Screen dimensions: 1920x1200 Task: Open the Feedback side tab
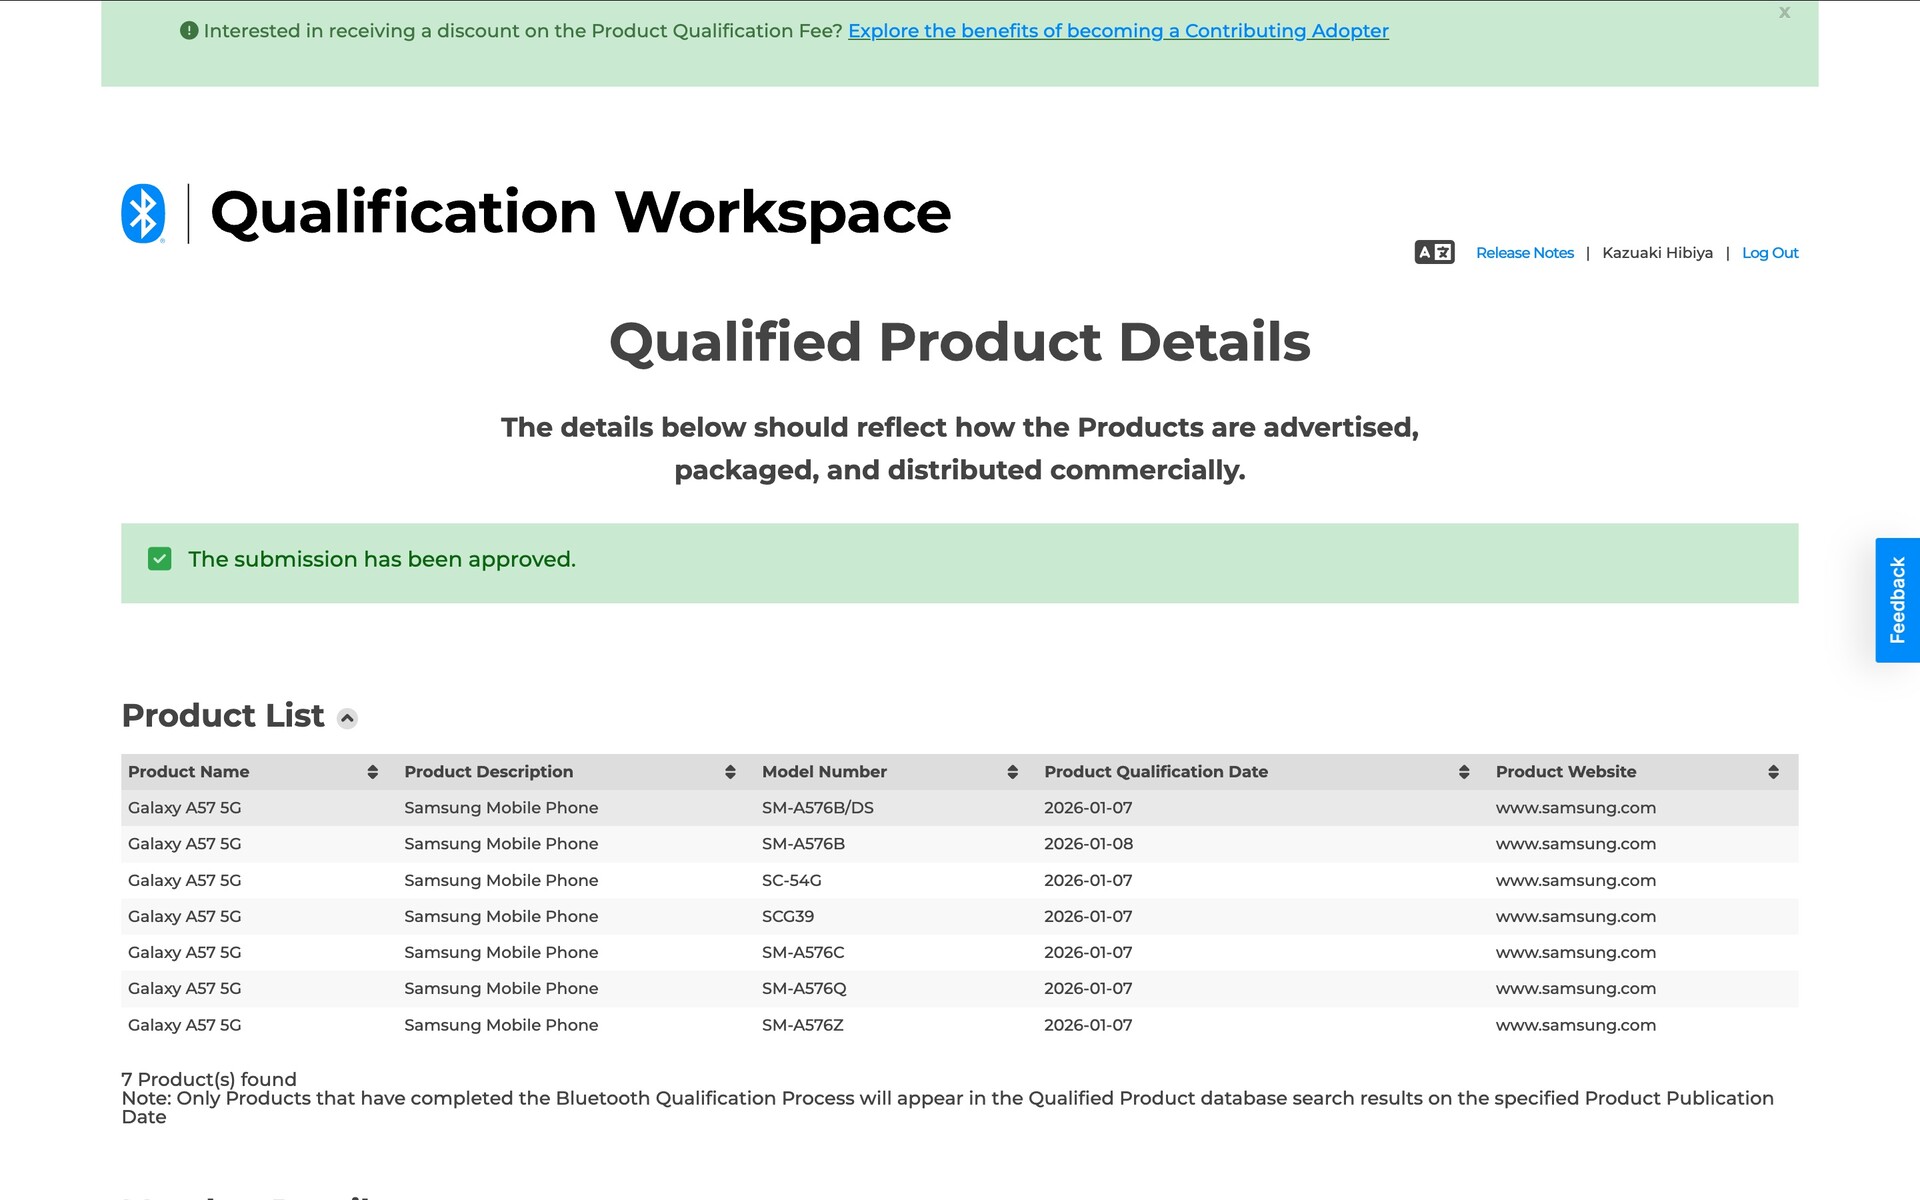coord(1896,600)
